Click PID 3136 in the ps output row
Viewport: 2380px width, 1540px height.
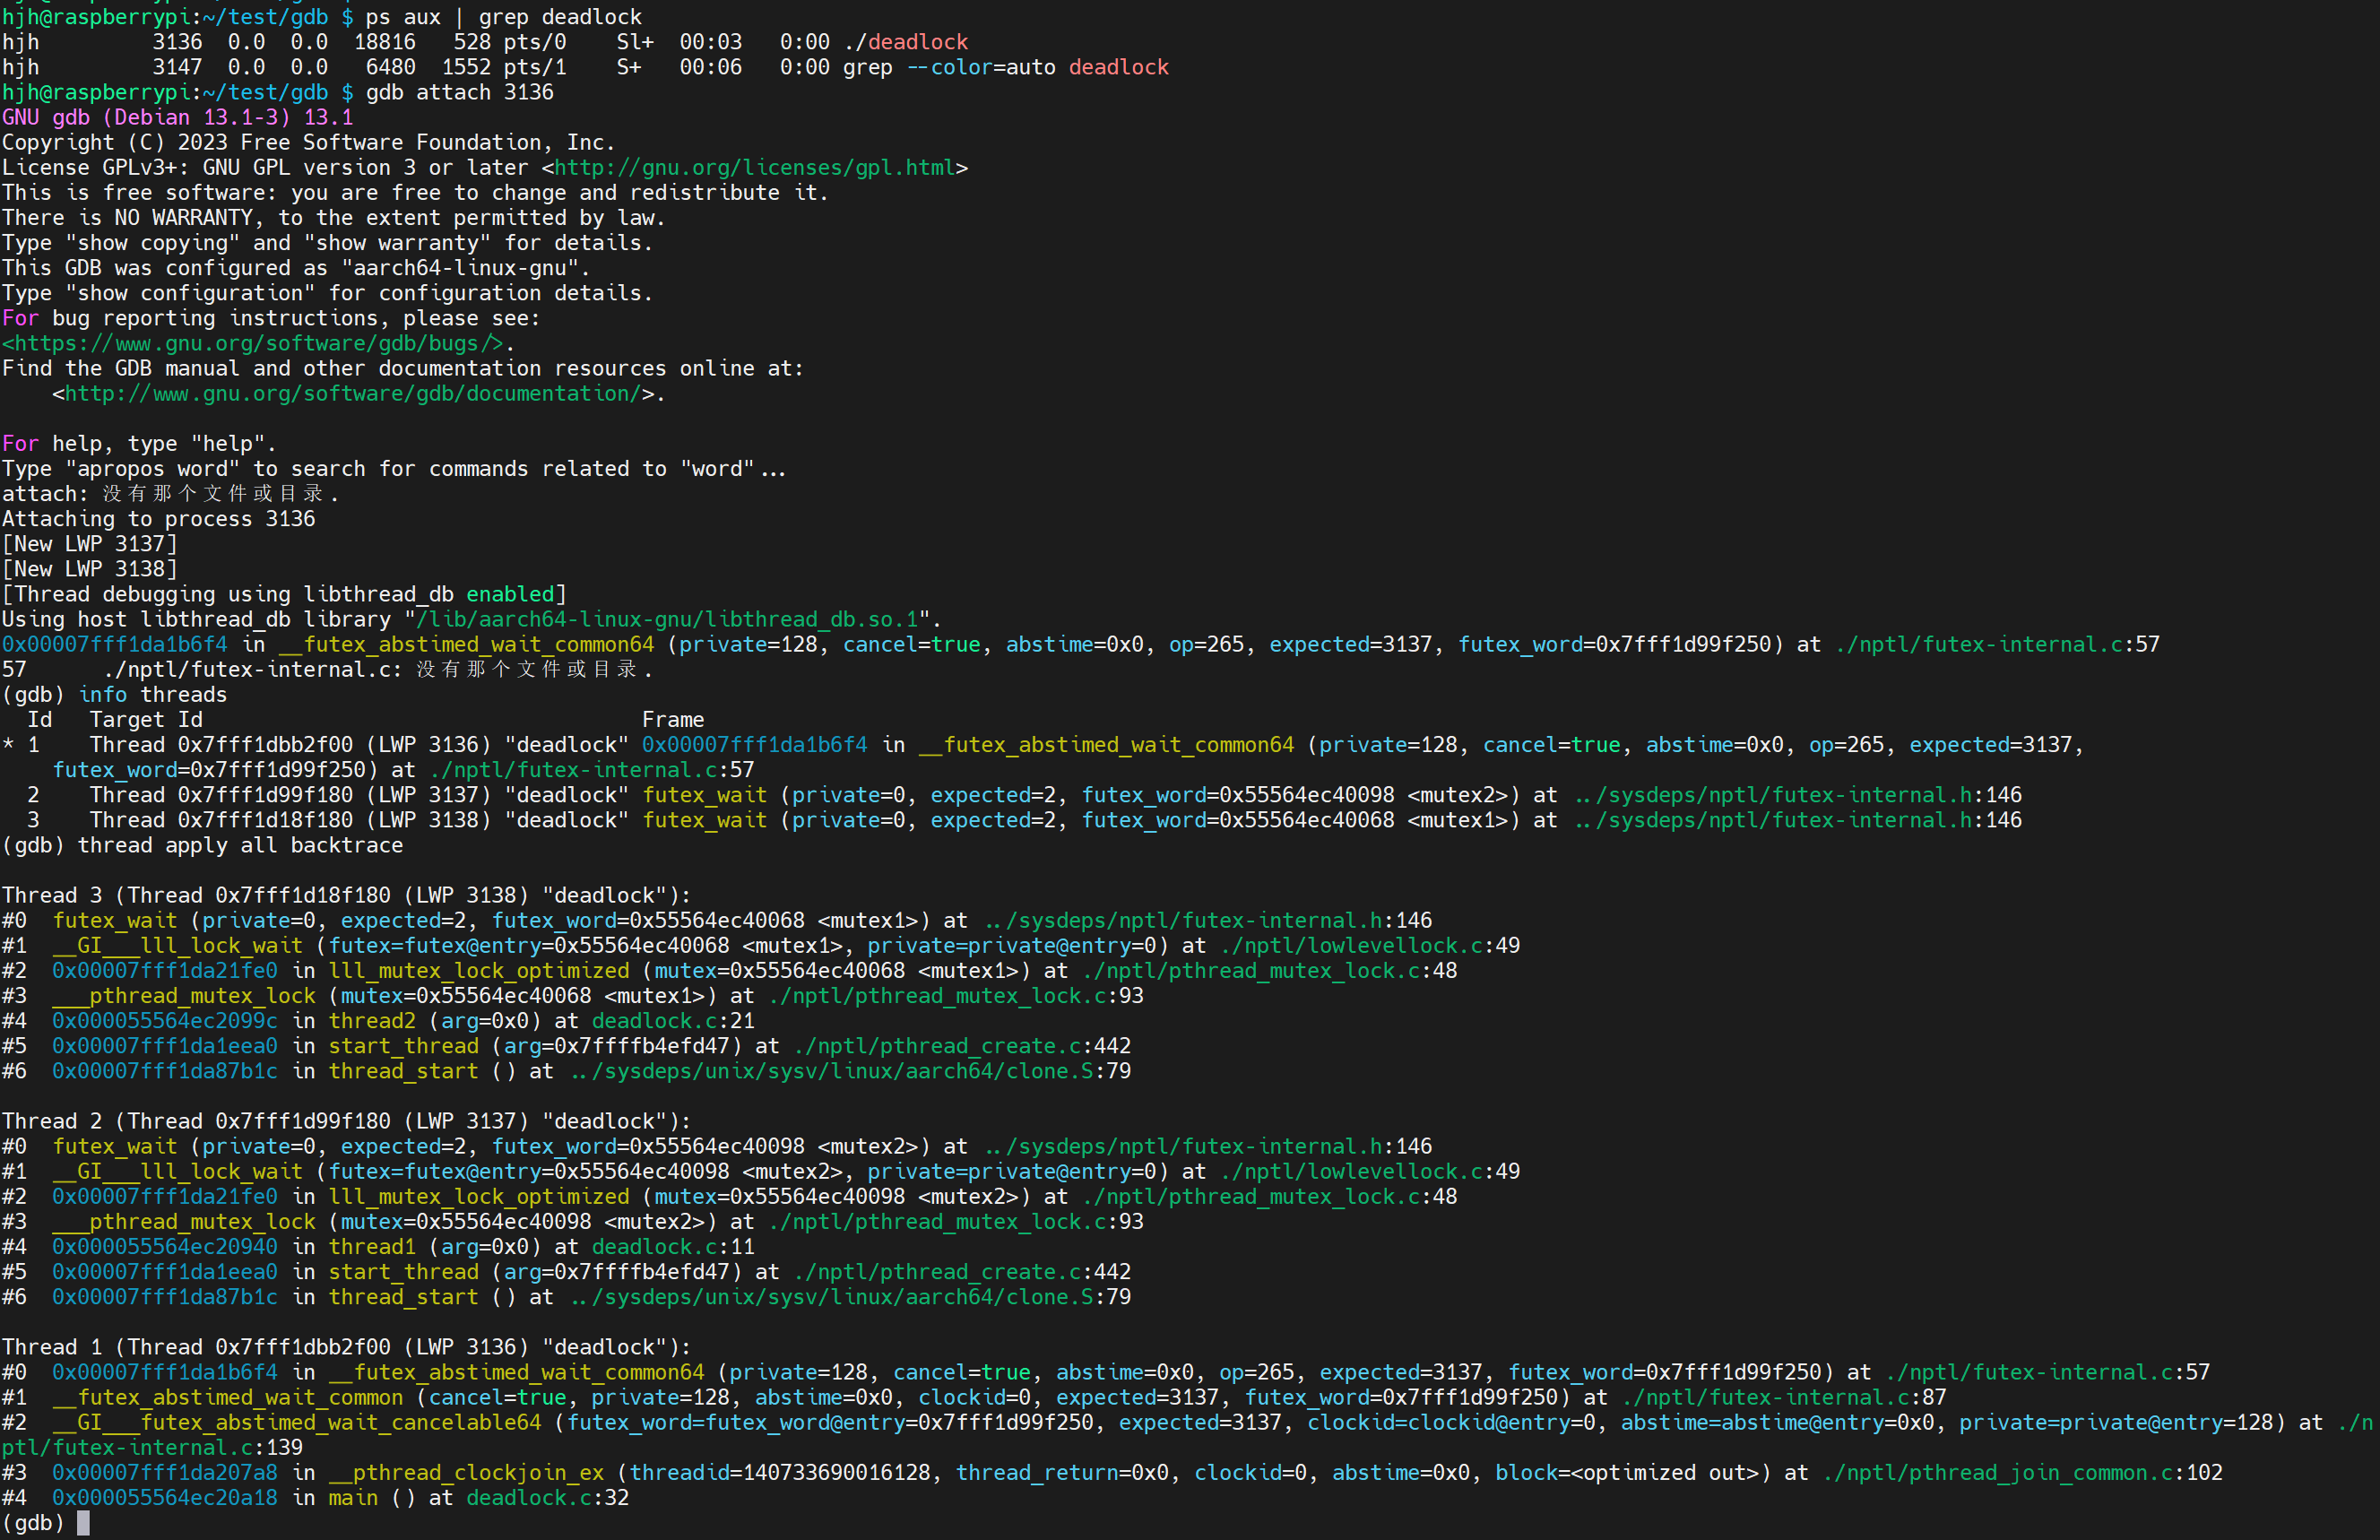[x=177, y=42]
